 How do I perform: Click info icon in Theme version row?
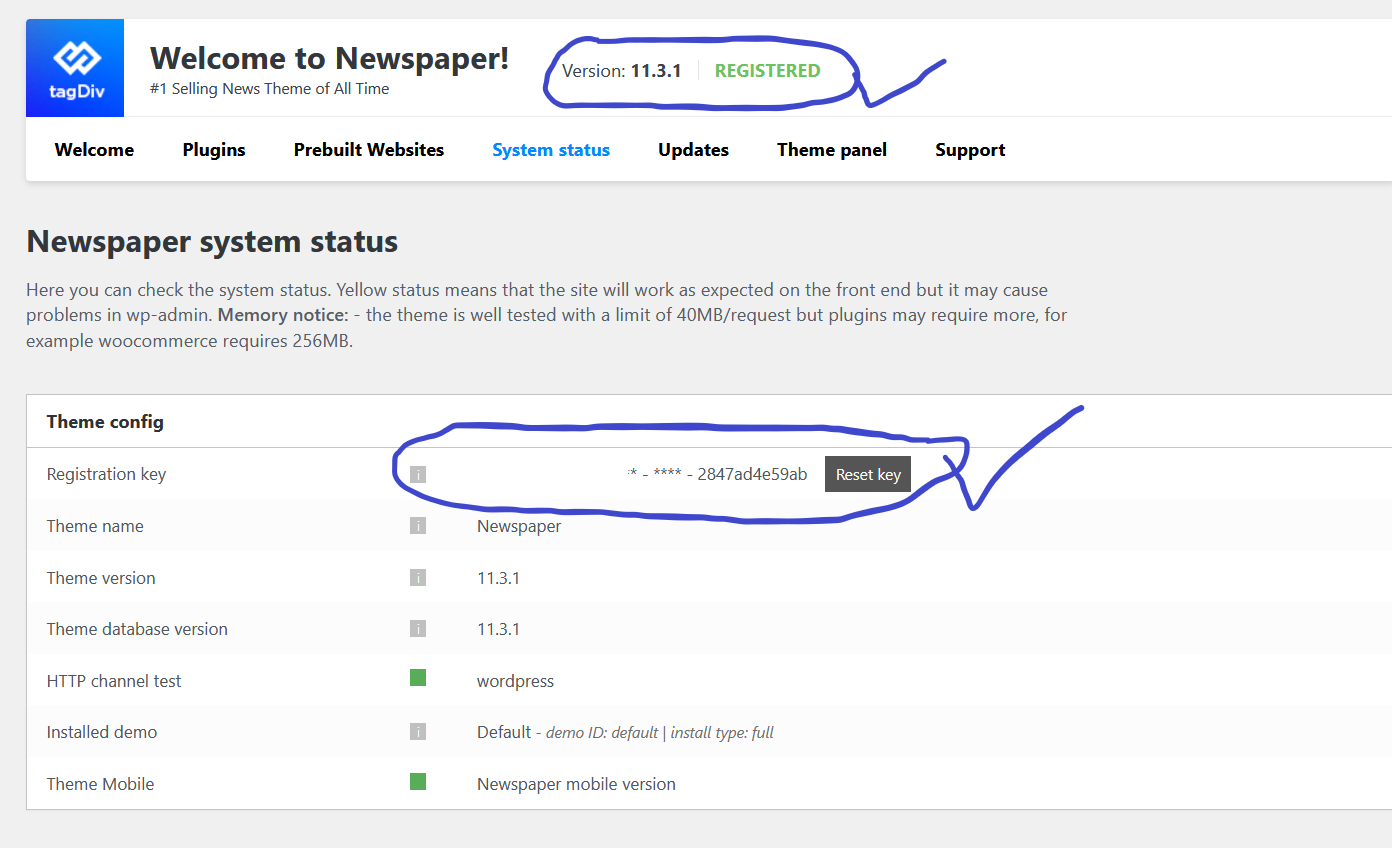click(418, 578)
